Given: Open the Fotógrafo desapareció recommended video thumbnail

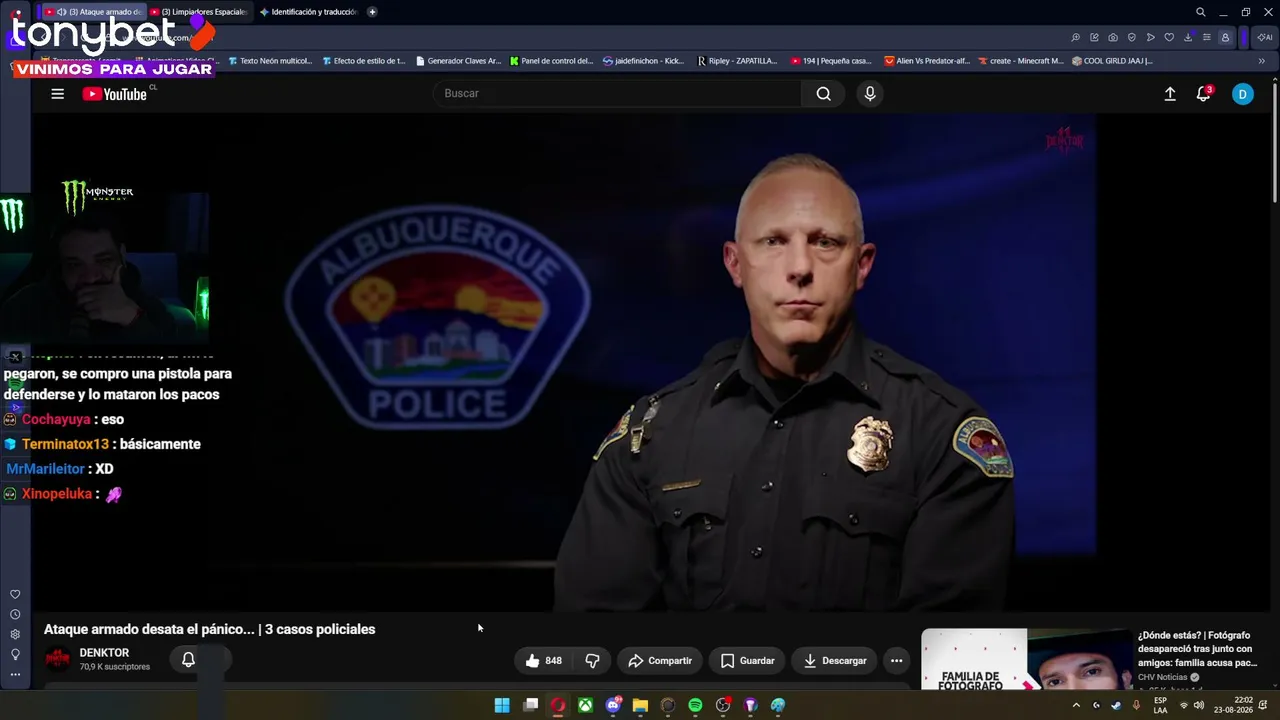Looking at the screenshot, I should coord(1027,659).
